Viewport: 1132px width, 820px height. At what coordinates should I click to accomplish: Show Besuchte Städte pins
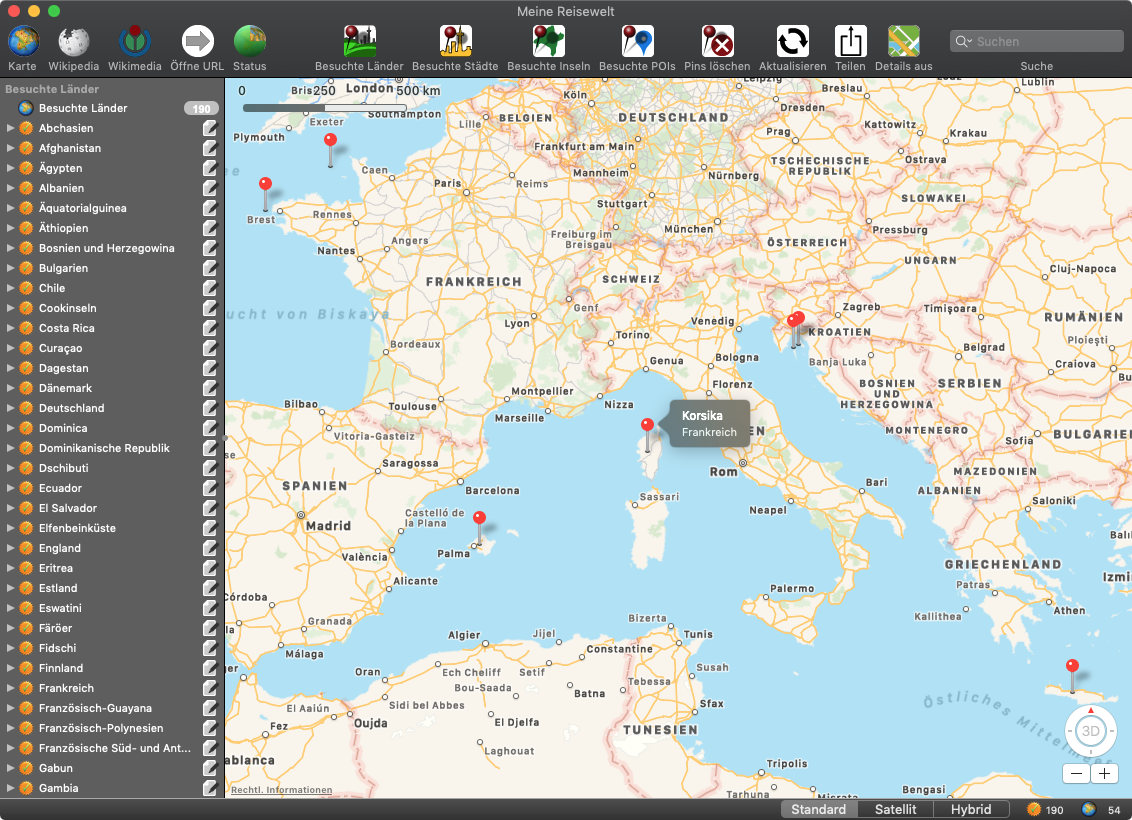[x=456, y=42]
